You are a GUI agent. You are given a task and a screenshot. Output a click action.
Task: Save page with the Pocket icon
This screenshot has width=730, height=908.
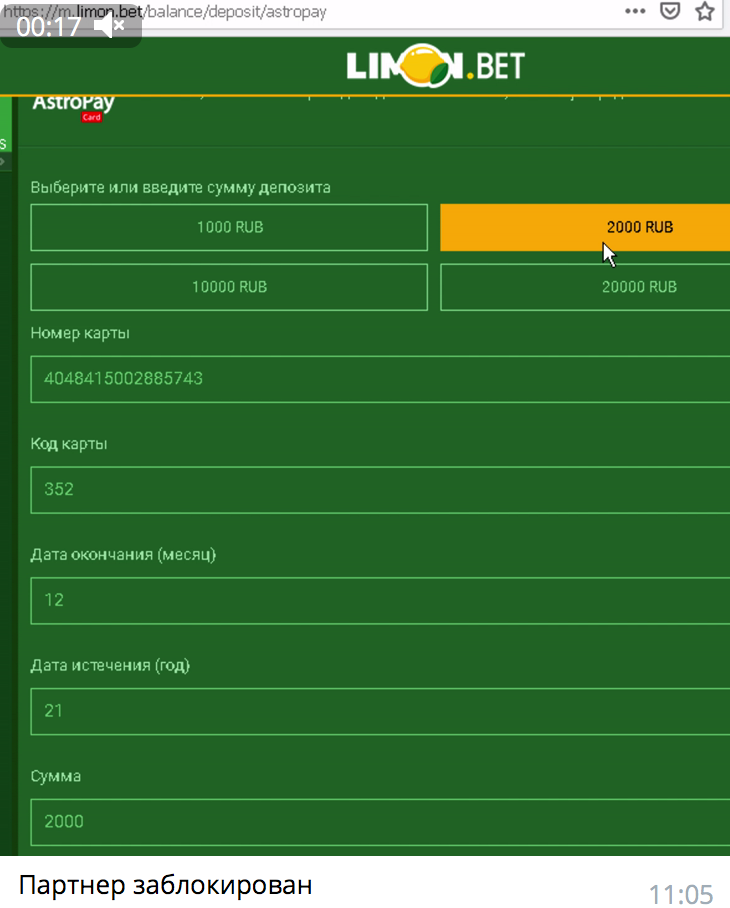(670, 11)
